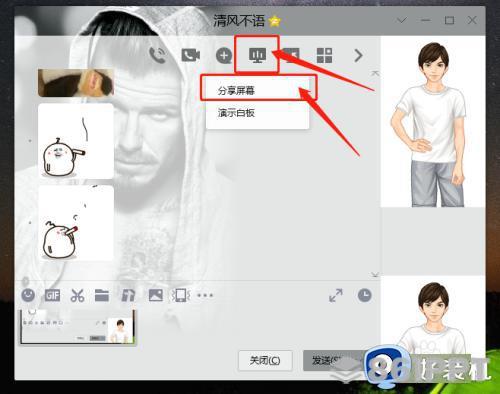
Task: Expand more toolbar options with right chevron
Action: point(358,55)
